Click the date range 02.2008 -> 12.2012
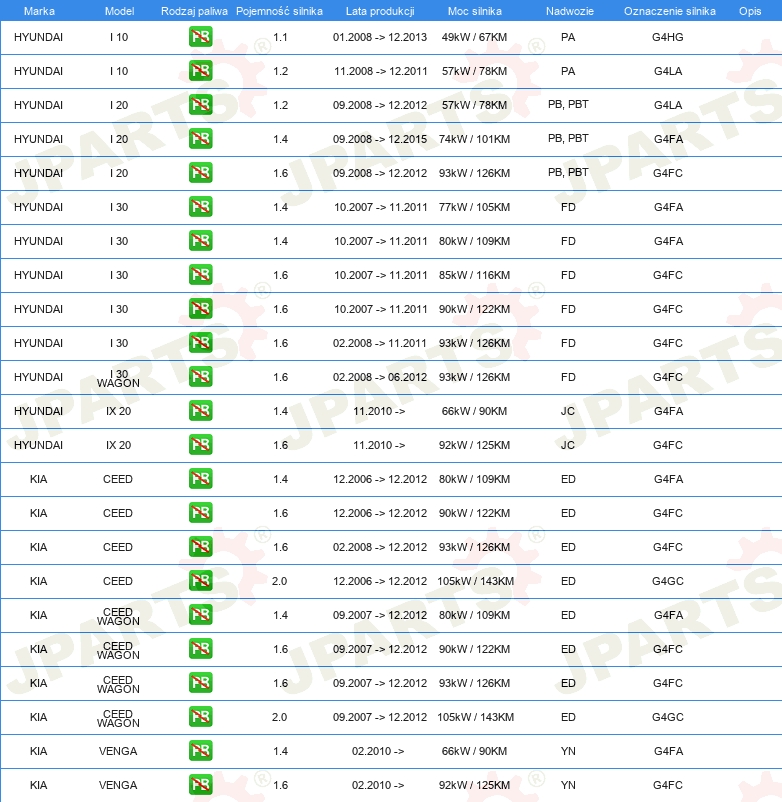This screenshot has height=802, width=782. tap(379, 547)
